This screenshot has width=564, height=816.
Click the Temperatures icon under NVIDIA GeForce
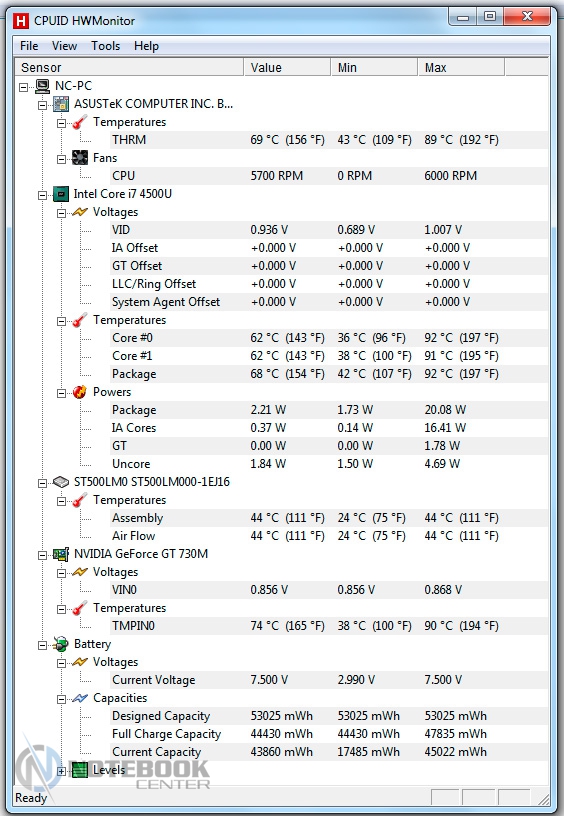tap(80, 608)
